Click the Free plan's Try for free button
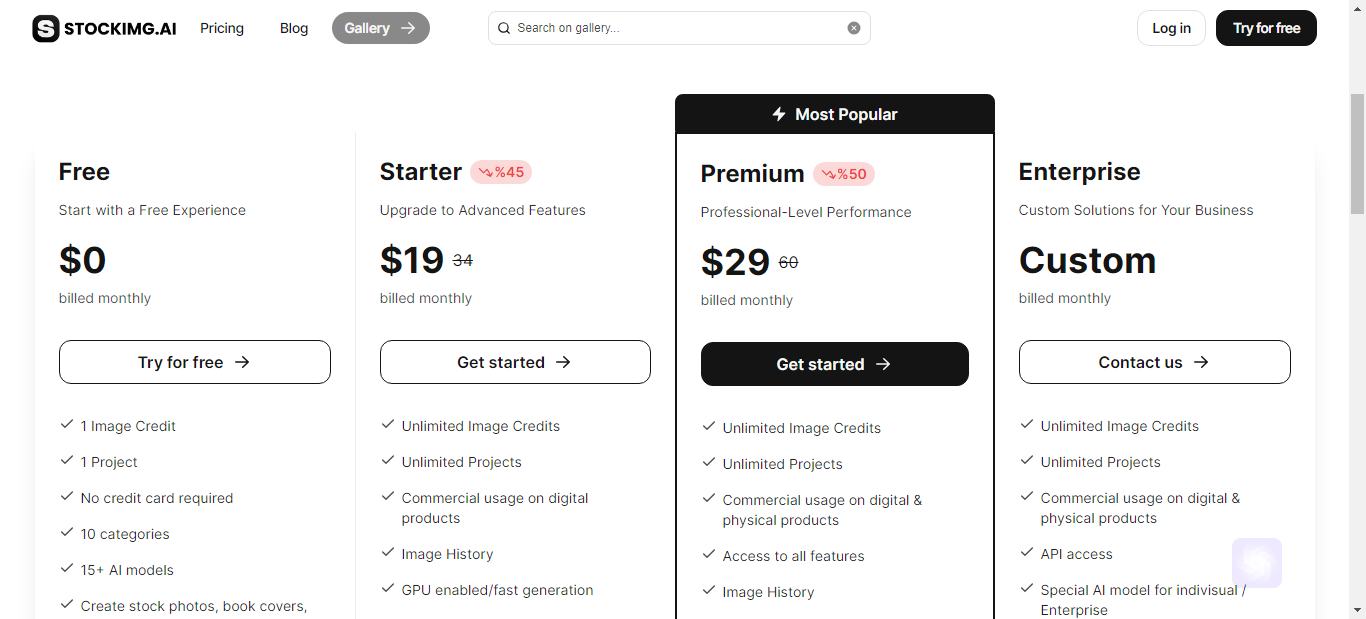 tap(195, 362)
